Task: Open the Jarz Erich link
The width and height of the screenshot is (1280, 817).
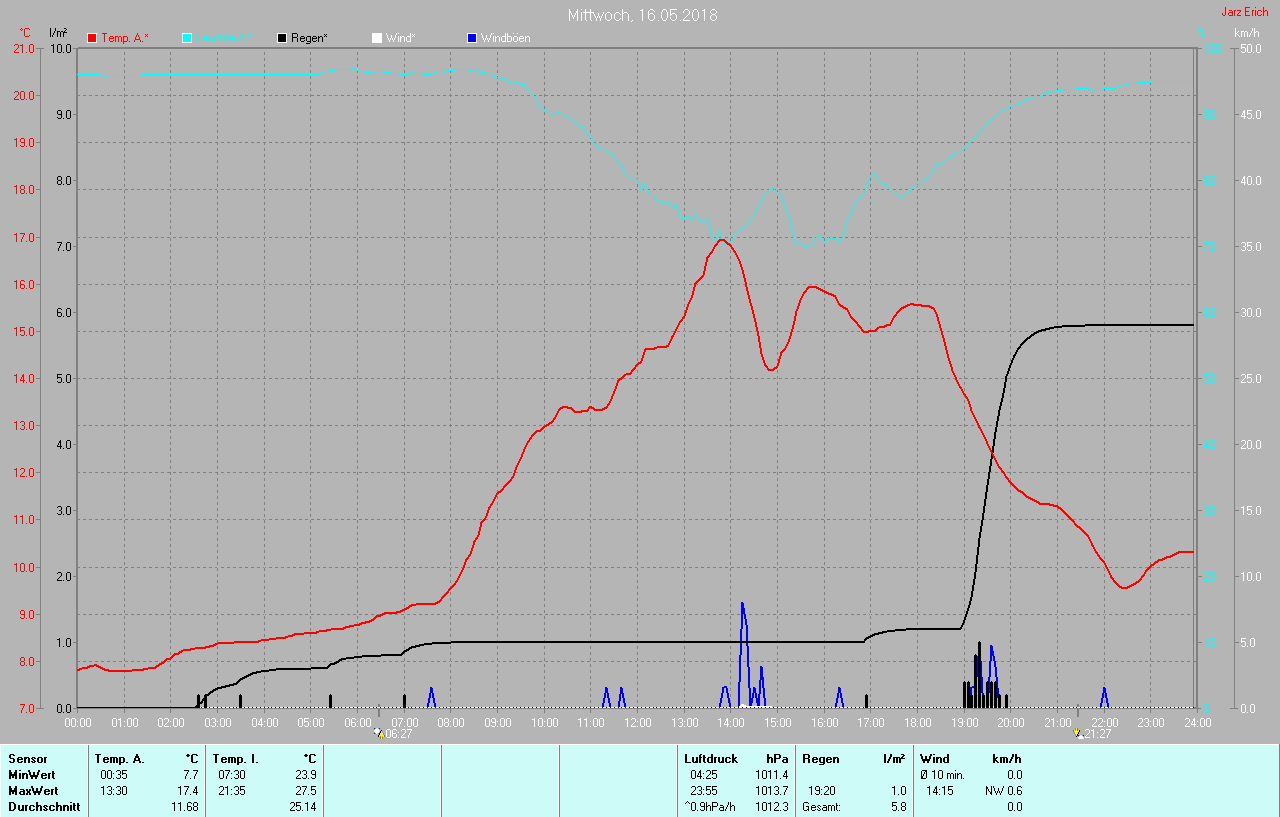Action: point(1244,13)
